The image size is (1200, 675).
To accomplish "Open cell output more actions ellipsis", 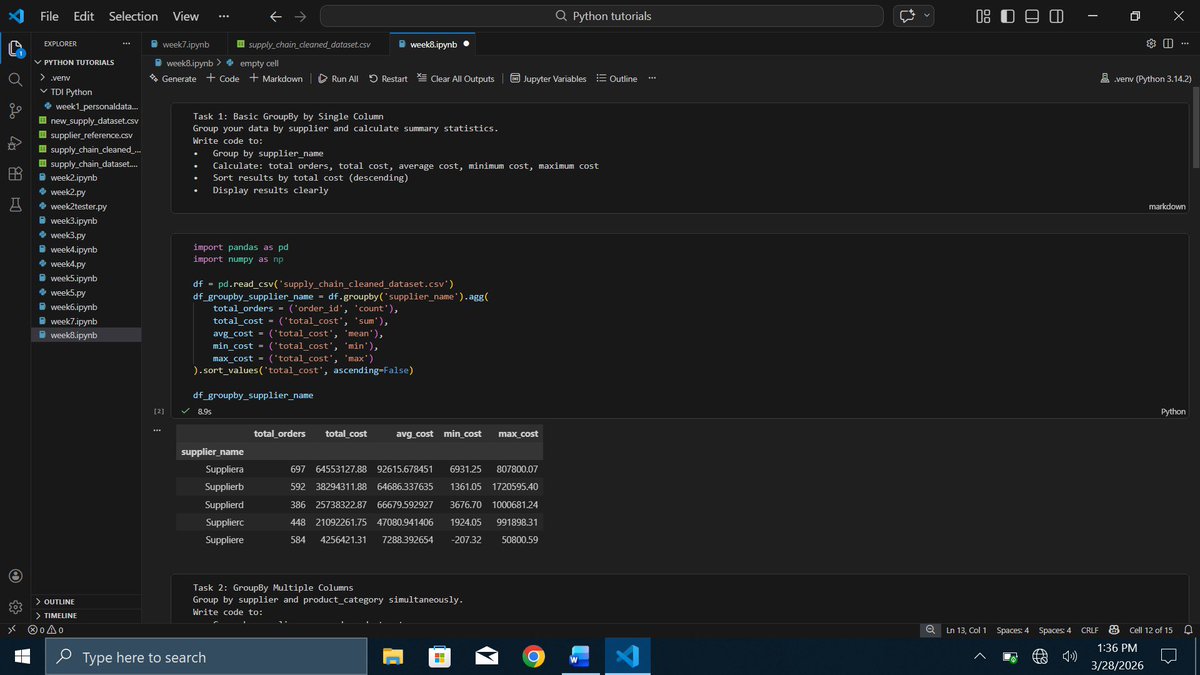I will (x=156, y=431).
